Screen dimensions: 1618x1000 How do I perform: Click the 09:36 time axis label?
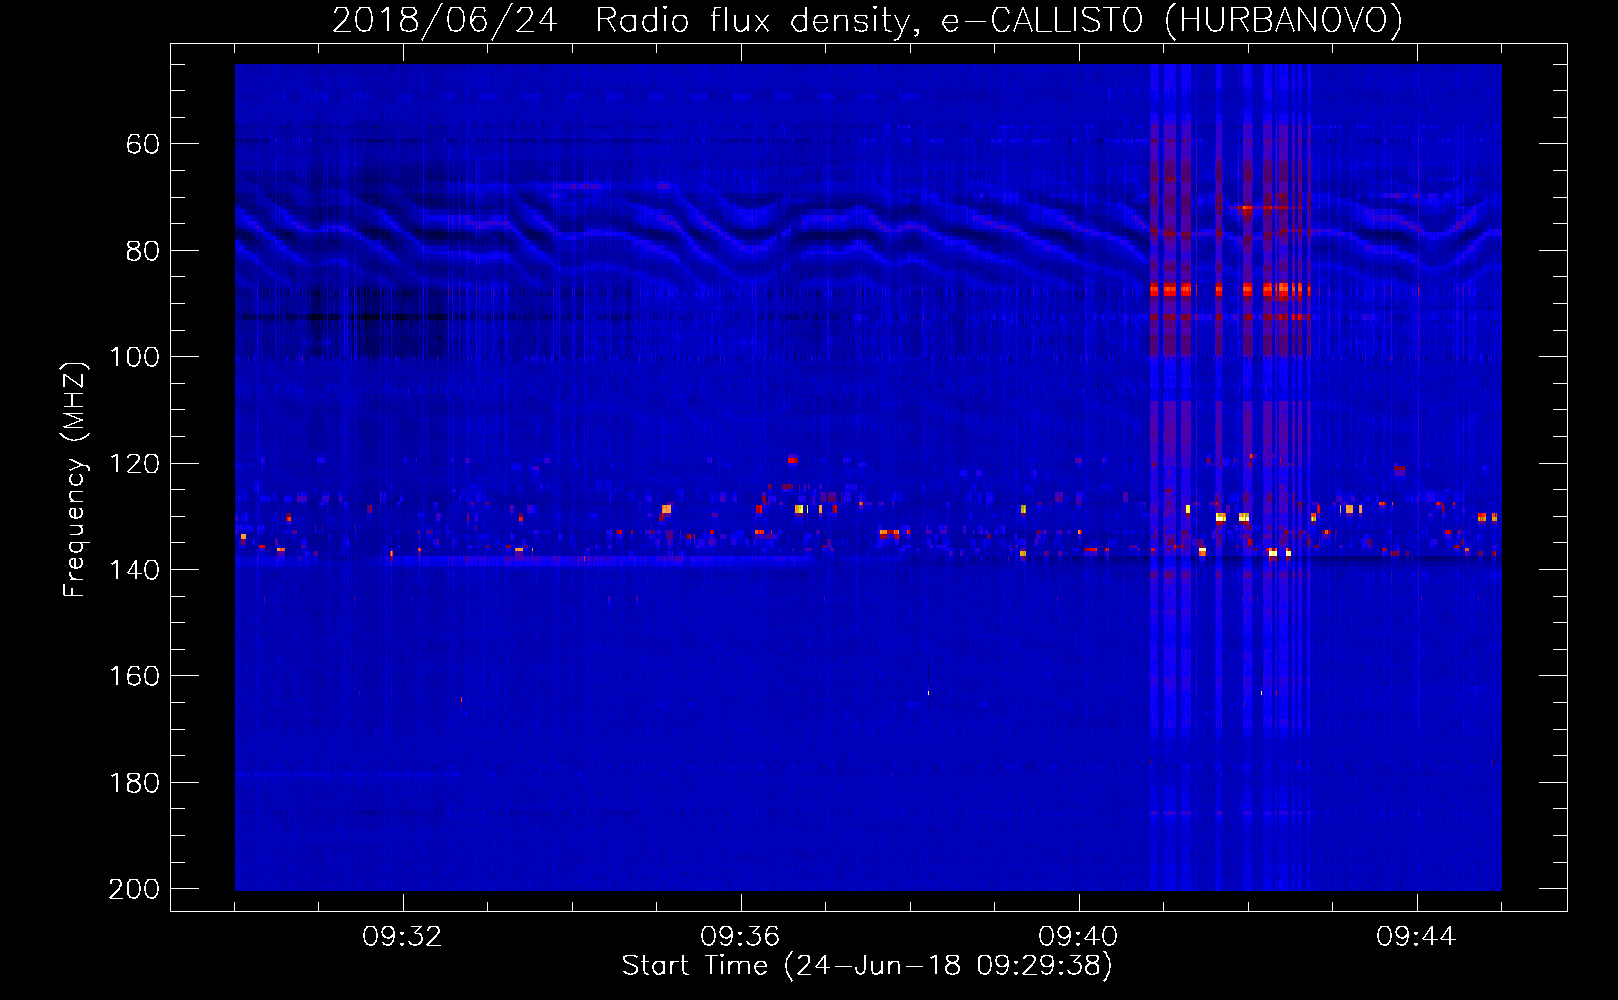[x=741, y=937]
